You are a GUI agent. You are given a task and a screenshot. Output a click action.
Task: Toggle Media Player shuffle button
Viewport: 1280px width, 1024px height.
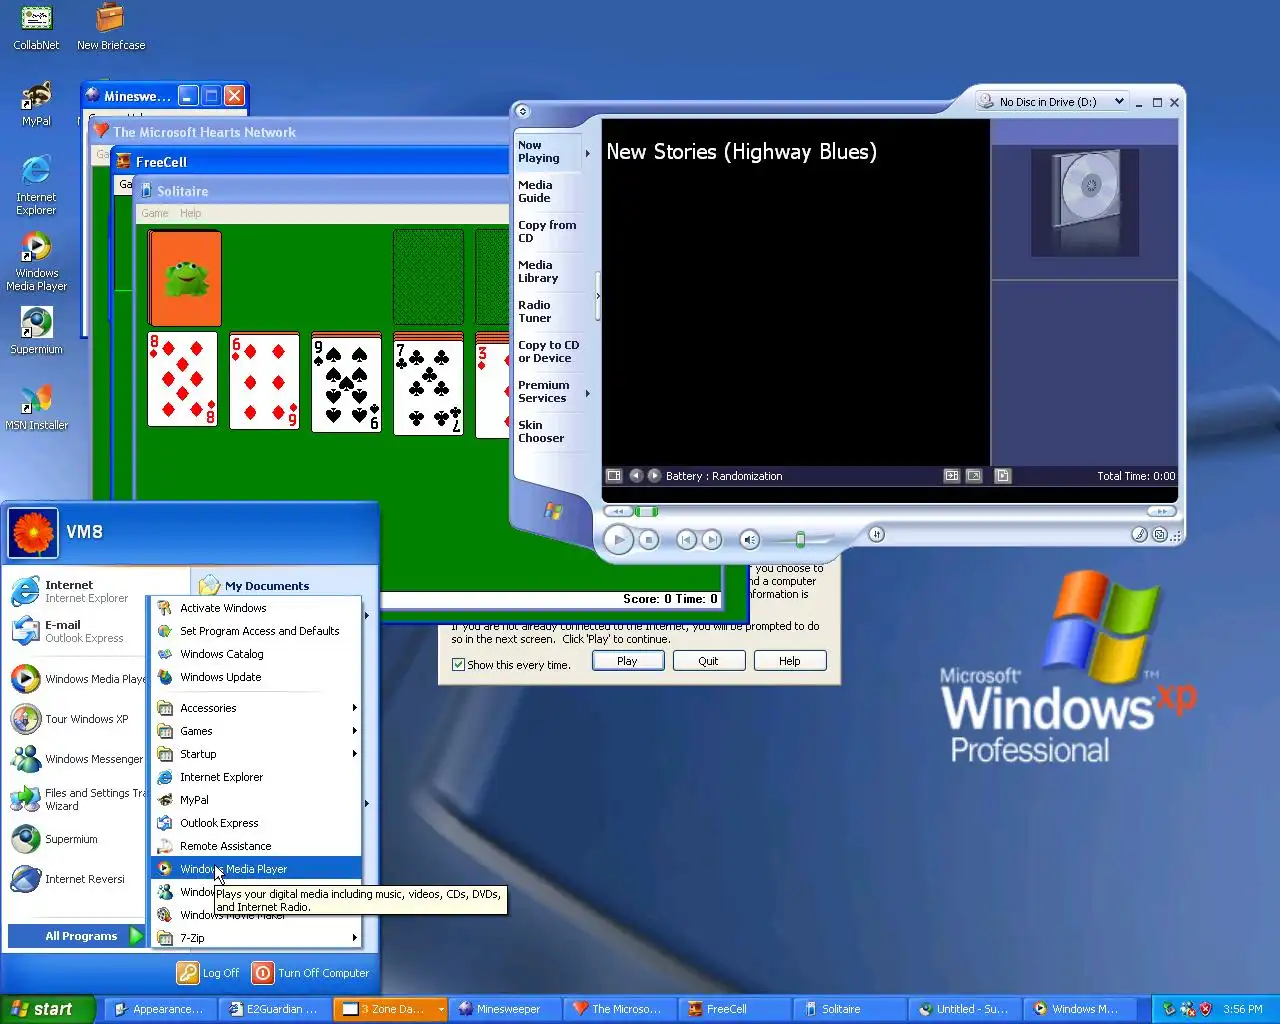tap(876, 535)
